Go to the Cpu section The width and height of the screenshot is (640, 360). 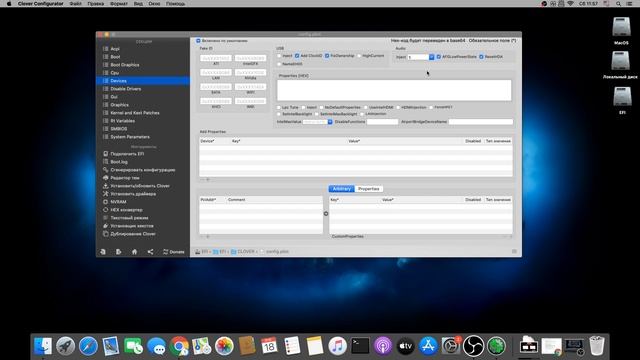point(114,73)
